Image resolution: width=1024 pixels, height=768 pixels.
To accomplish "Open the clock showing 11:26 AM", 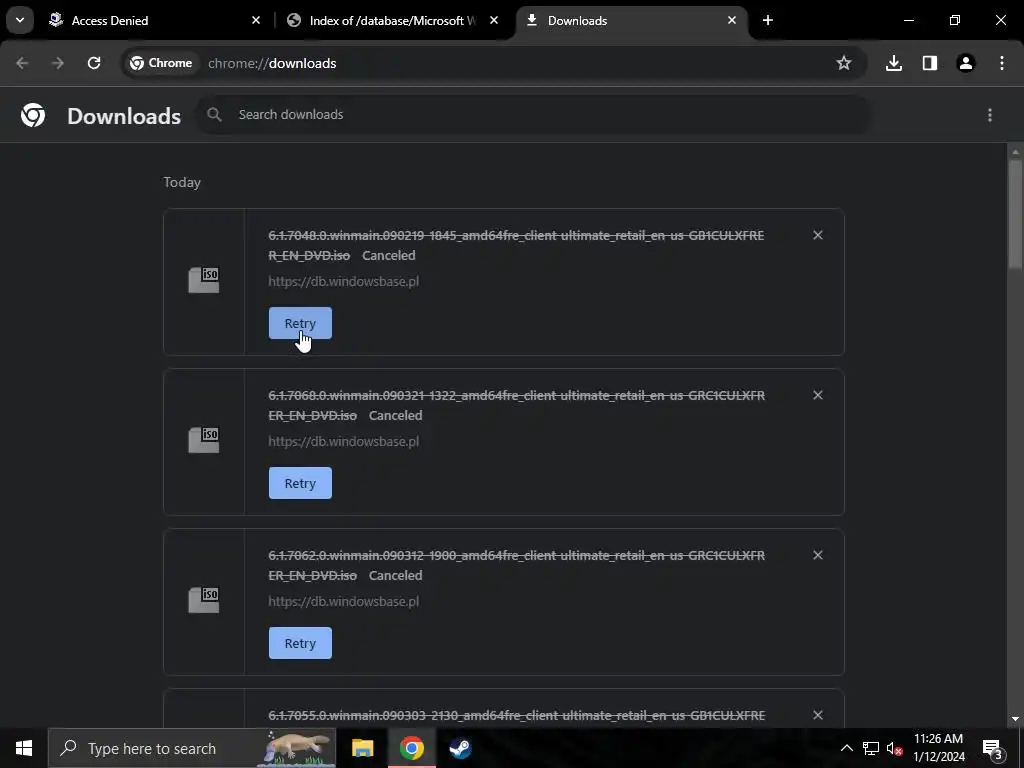I will pos(938,748).
